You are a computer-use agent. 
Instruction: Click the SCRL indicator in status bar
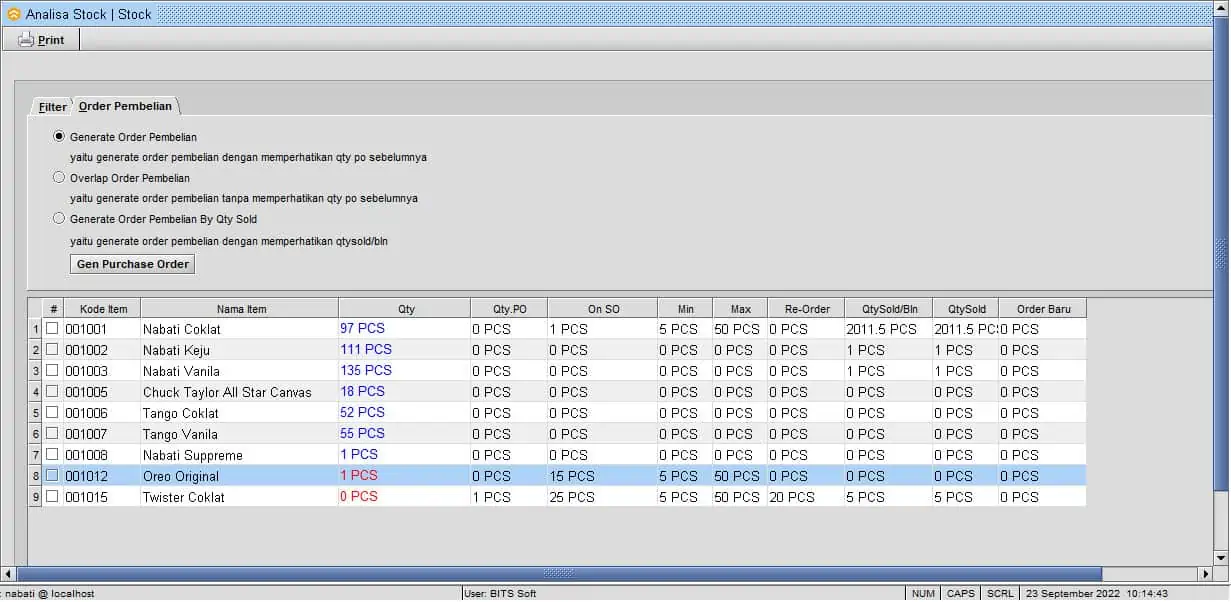pos(1000,594)
